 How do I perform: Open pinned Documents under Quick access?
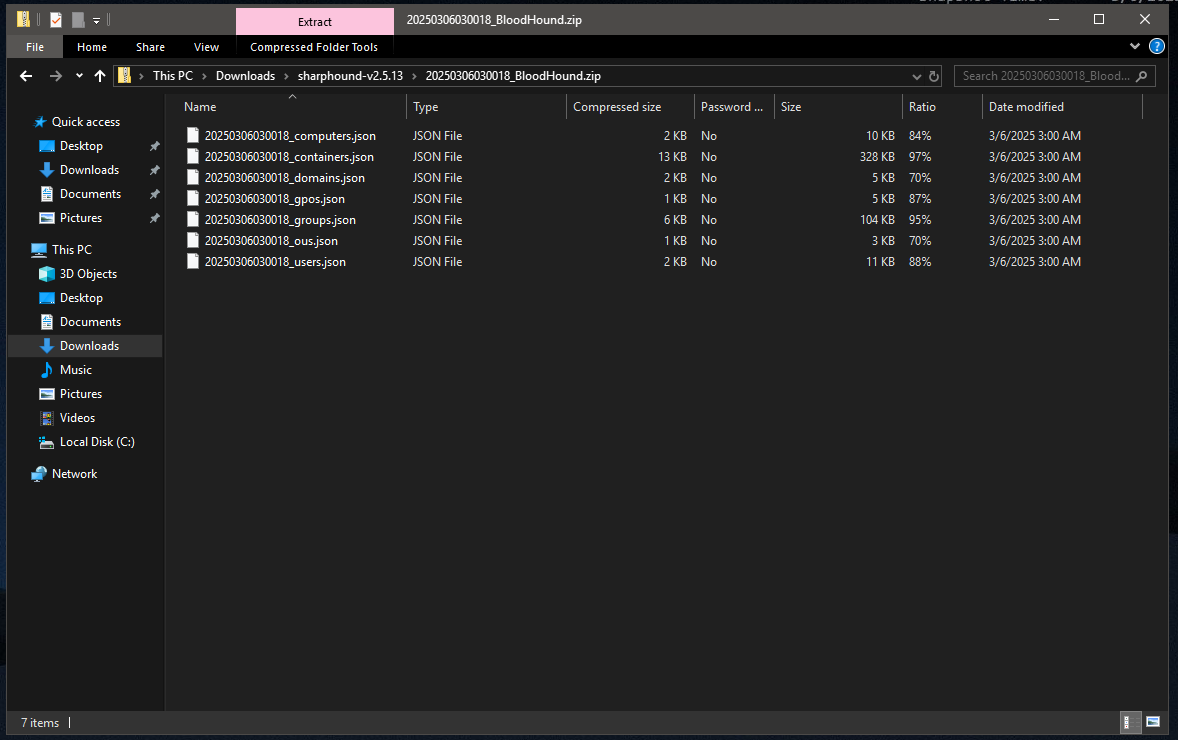pyautogui.click(x=90, y=194)
